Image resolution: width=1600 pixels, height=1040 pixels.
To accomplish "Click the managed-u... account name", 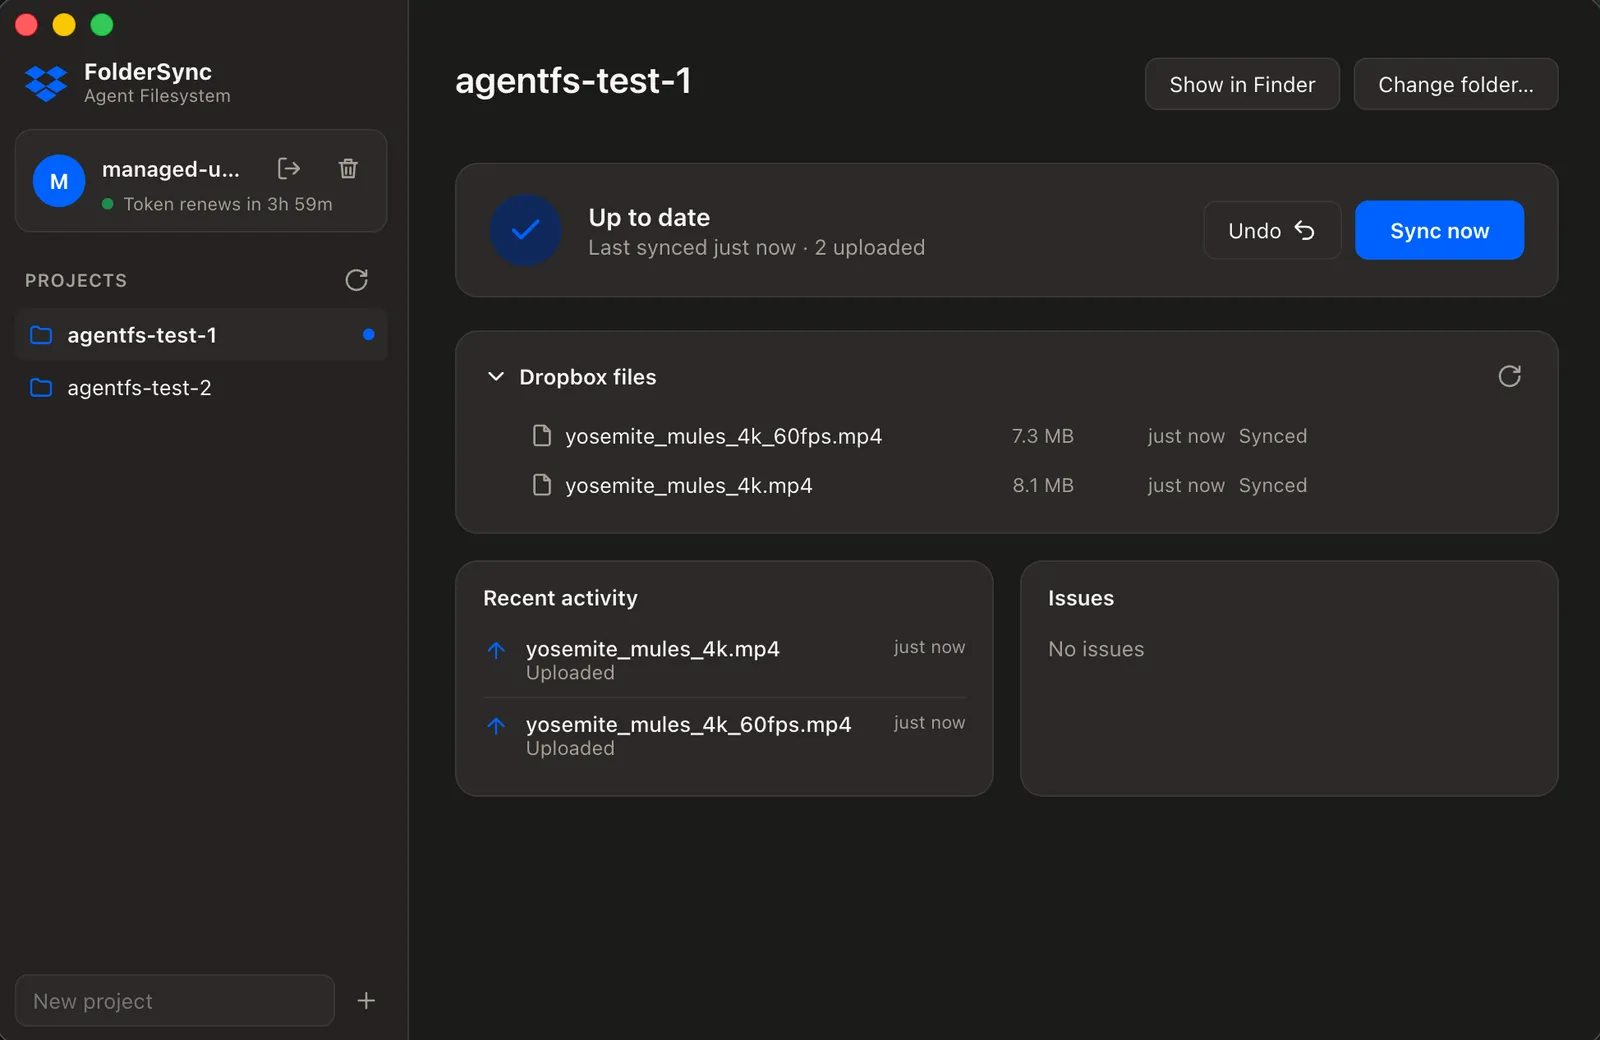I will [x=171, y=169].
